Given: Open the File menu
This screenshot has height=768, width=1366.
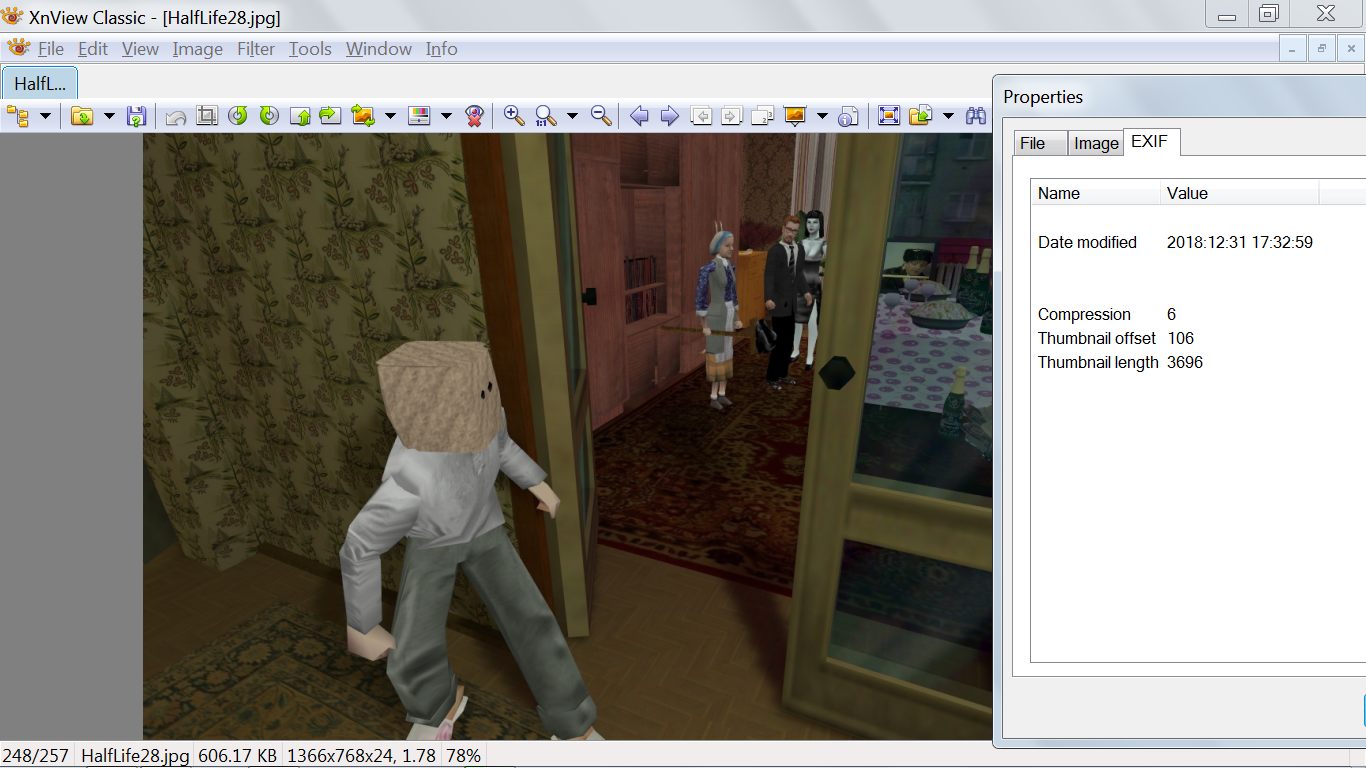Looking at the screenshot, I should [50, 49].
